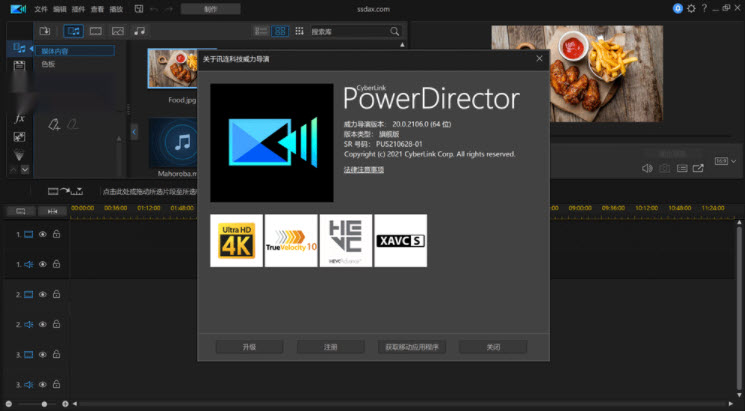
Task: Hide video track 3 with eye icon
Action: [x=42, y=355]
